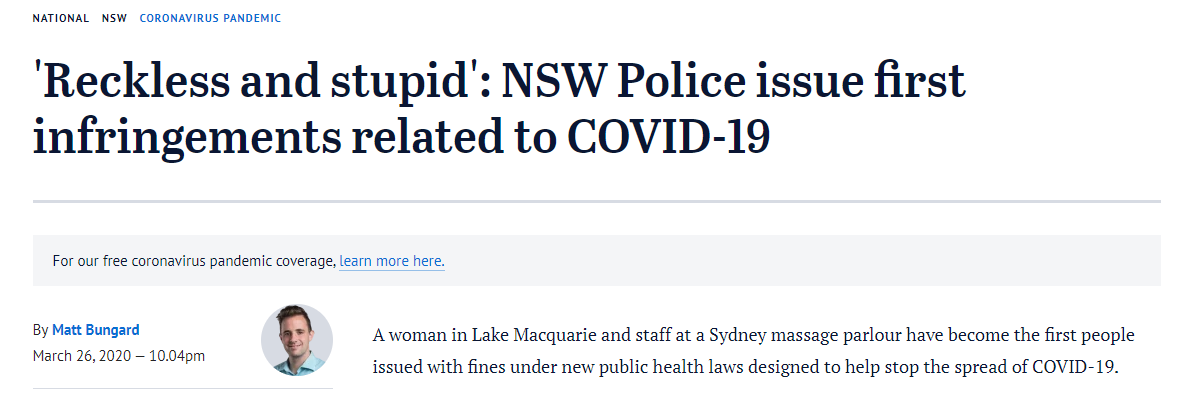Click the 10.04pm timestamp

click(x=178, y=355)
